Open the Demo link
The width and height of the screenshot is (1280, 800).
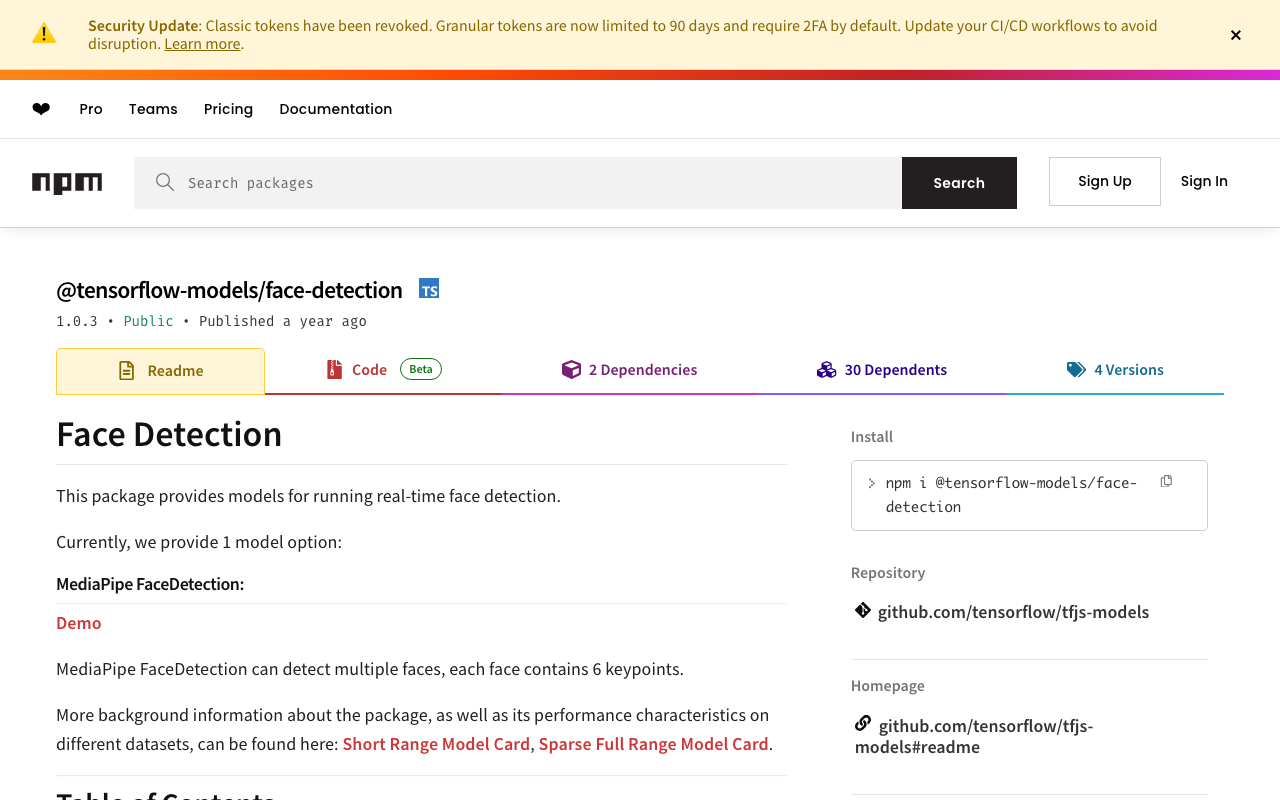tap(79, 623)
